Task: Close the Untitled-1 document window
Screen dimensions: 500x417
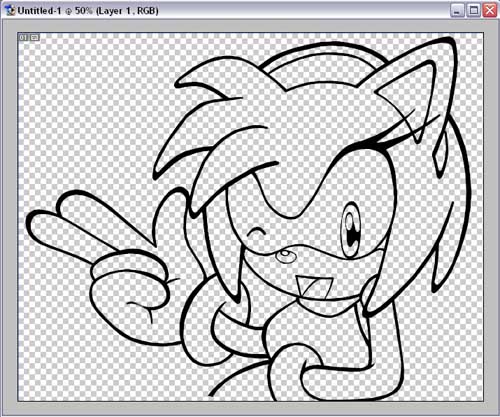Action: tap(490, 10)
